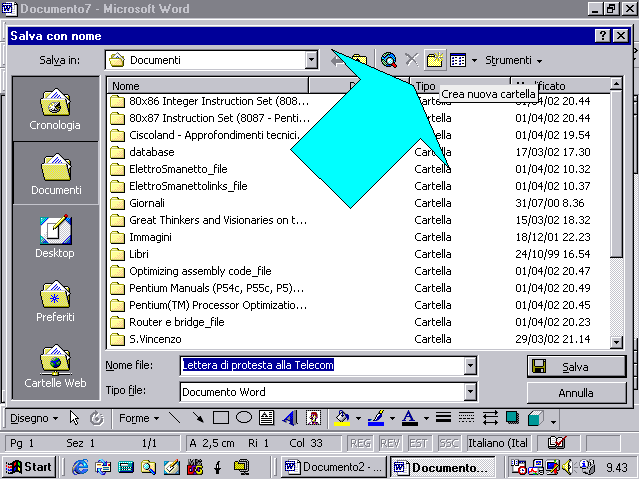Select the Oval drawing tool

pos(244,418)
